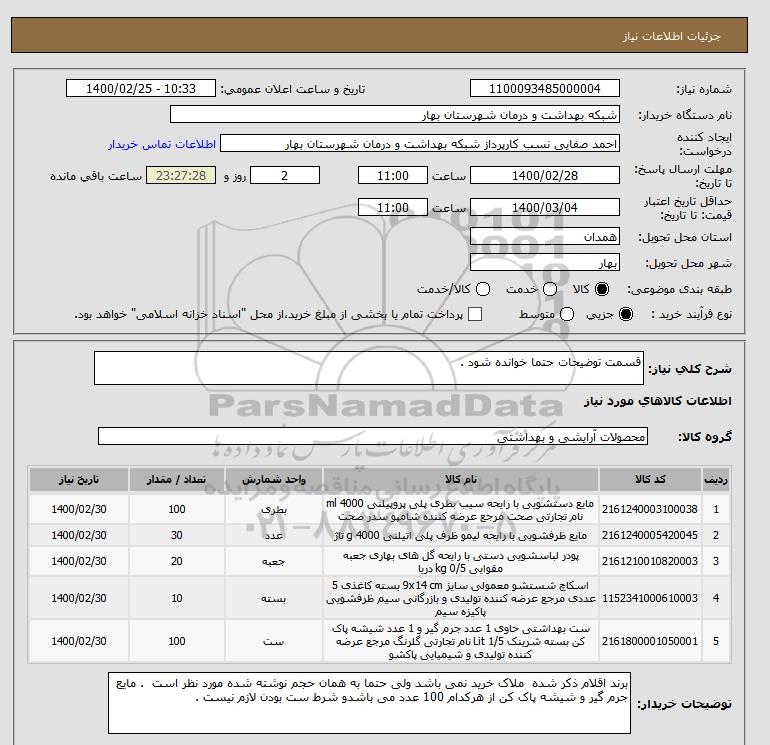Click the کد کالا column header

coord(650,479)
